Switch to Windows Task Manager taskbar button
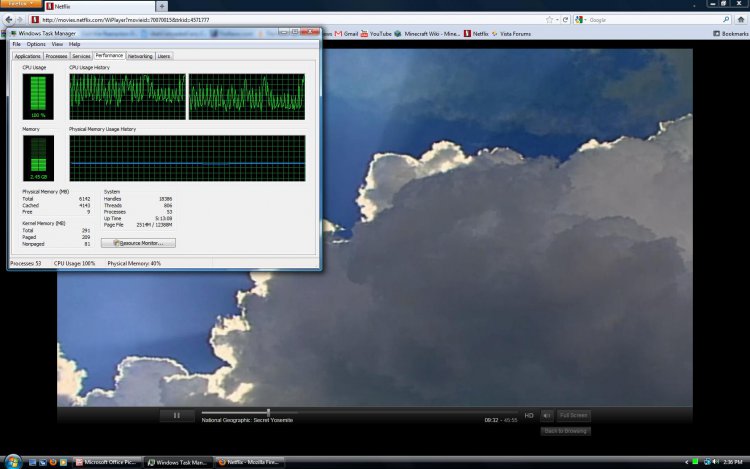Image resolution: width=750 pixels, height=469 pixels. [x=178, y=462]
